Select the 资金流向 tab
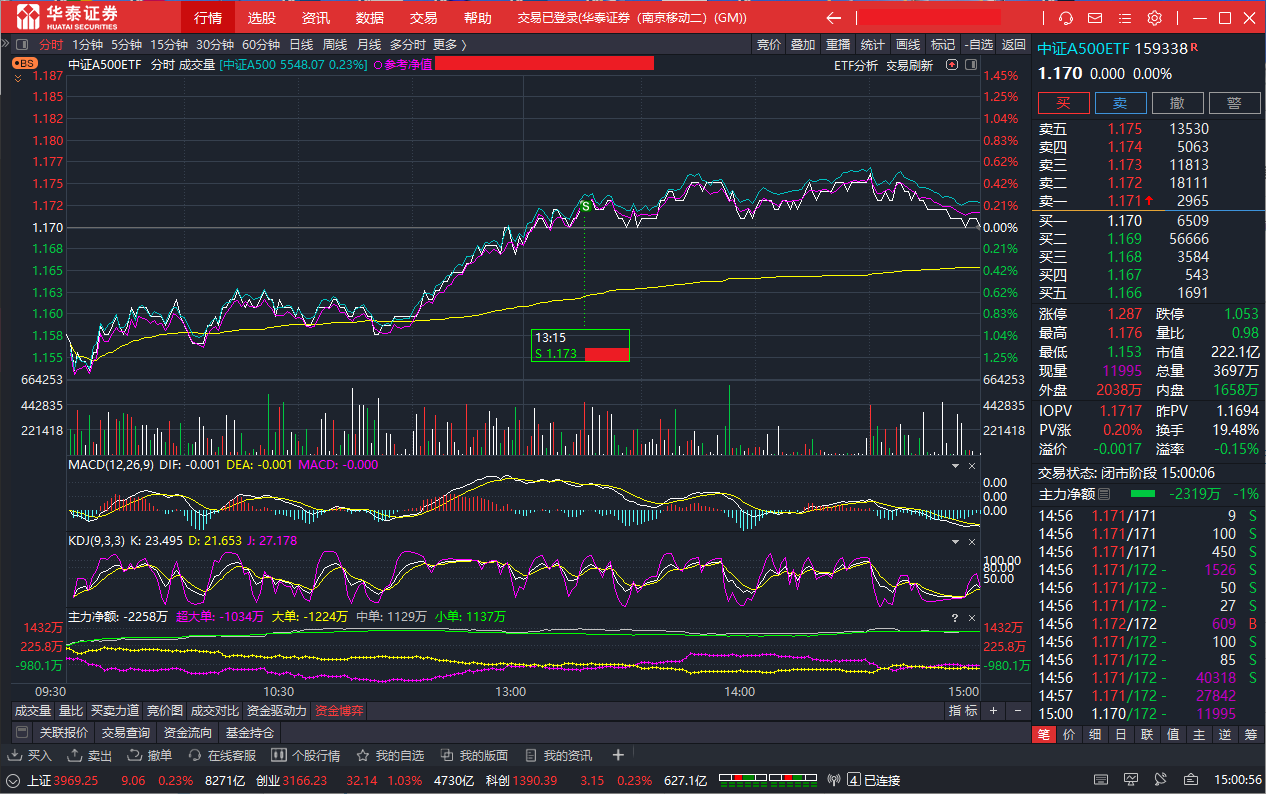 [x=187, y=733]
